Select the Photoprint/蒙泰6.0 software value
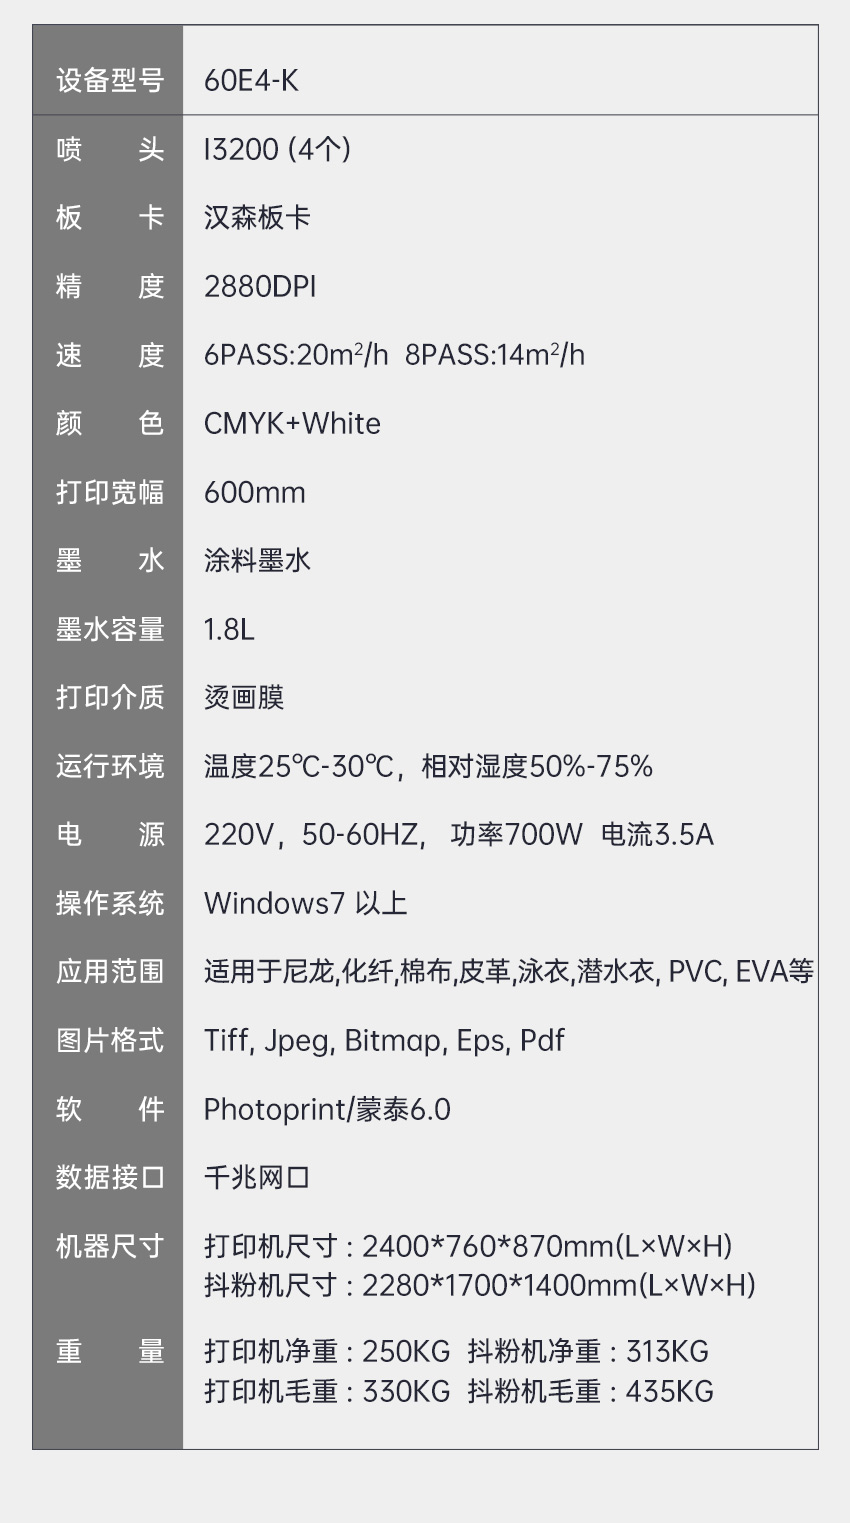The height and width of the screenshot is (1523, 850). point(327,1110)
